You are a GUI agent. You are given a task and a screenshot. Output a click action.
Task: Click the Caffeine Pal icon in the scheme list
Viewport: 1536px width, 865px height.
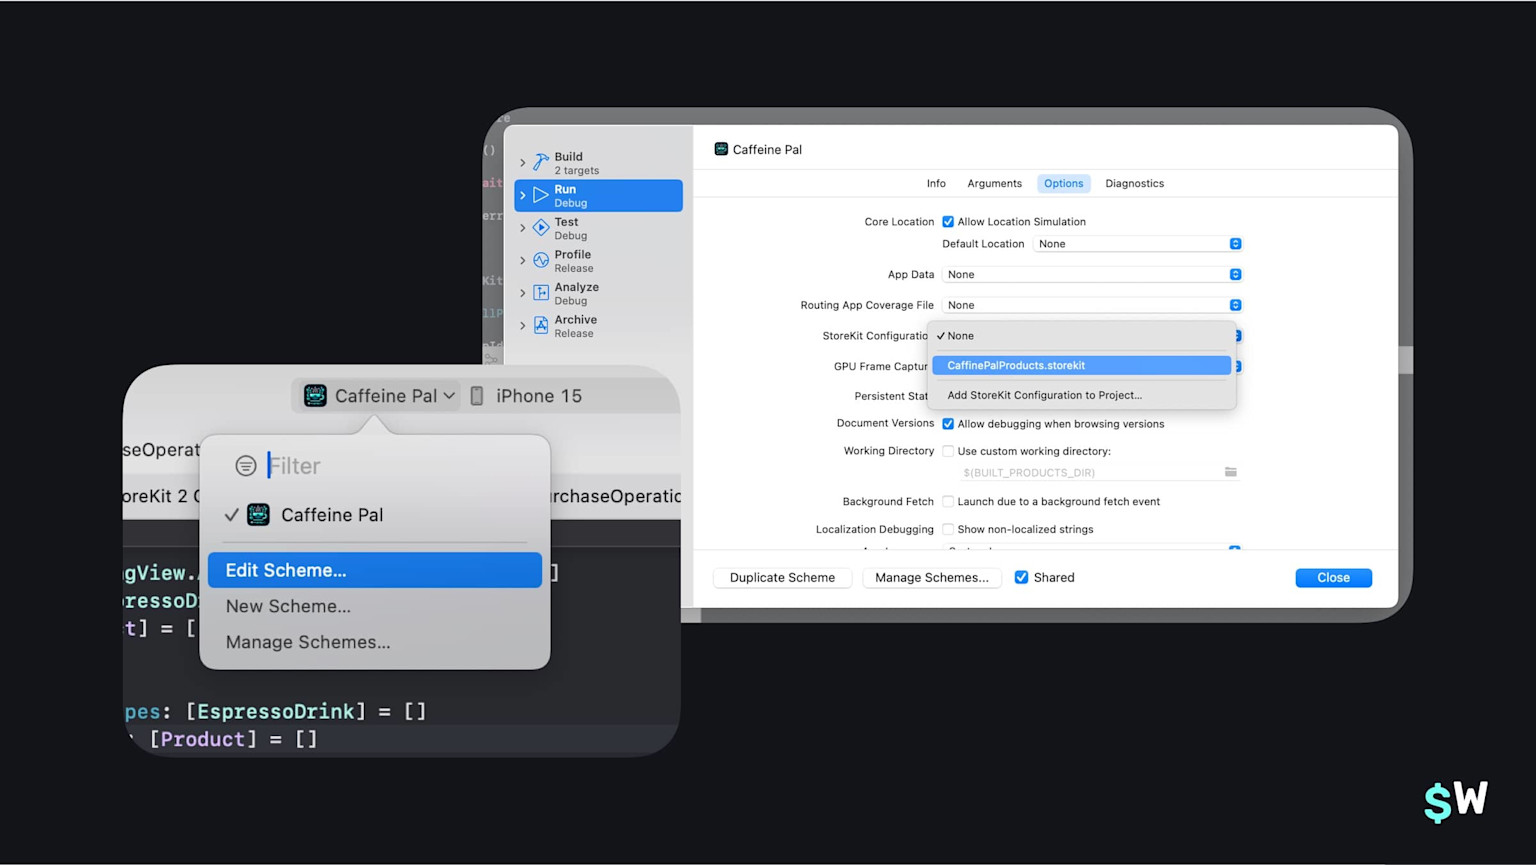click(258, 515)
